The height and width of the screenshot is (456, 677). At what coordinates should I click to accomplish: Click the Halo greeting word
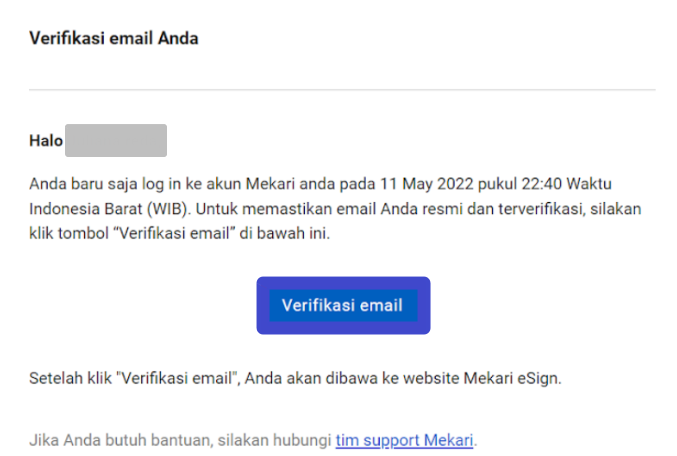[46, 141]
